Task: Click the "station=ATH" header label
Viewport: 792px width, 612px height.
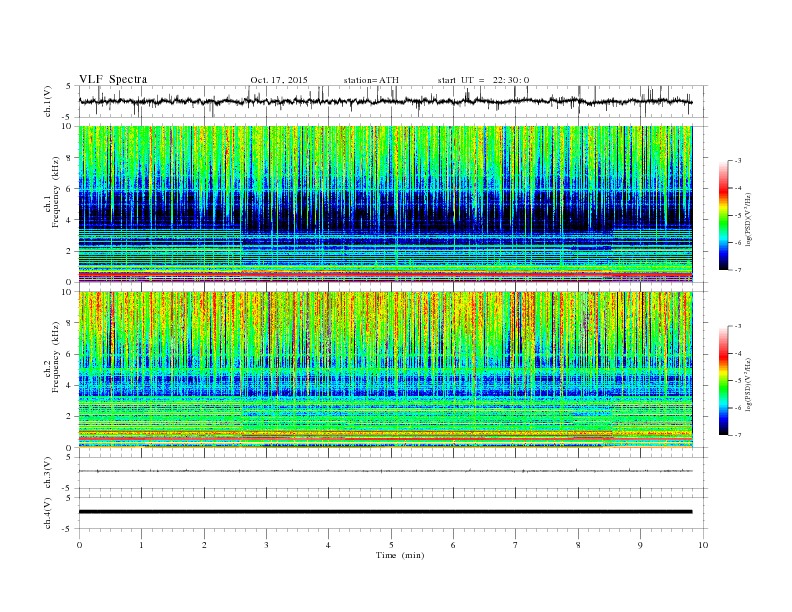Action: (x=371, y=80)
